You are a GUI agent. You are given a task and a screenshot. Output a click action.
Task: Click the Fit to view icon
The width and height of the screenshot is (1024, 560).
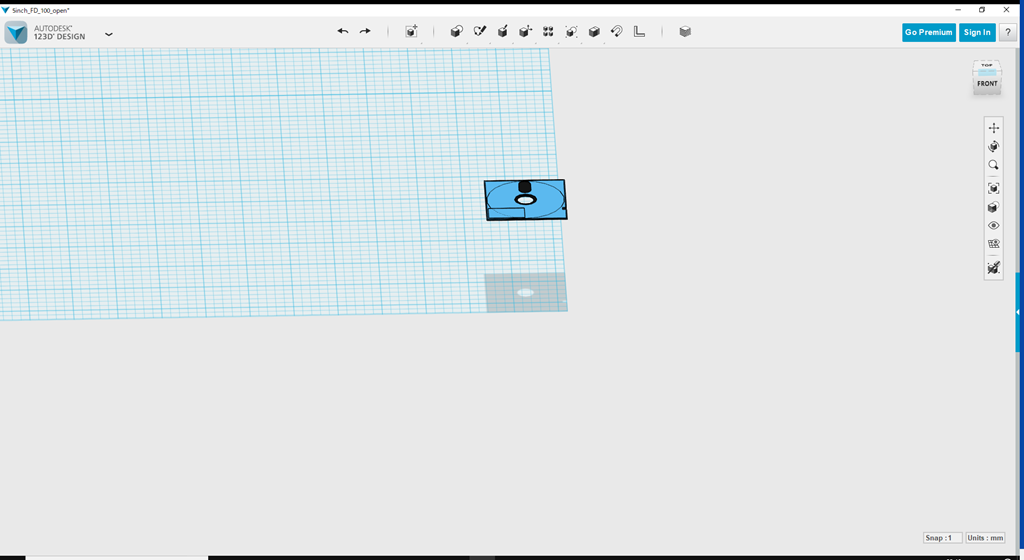click(993, 188)
